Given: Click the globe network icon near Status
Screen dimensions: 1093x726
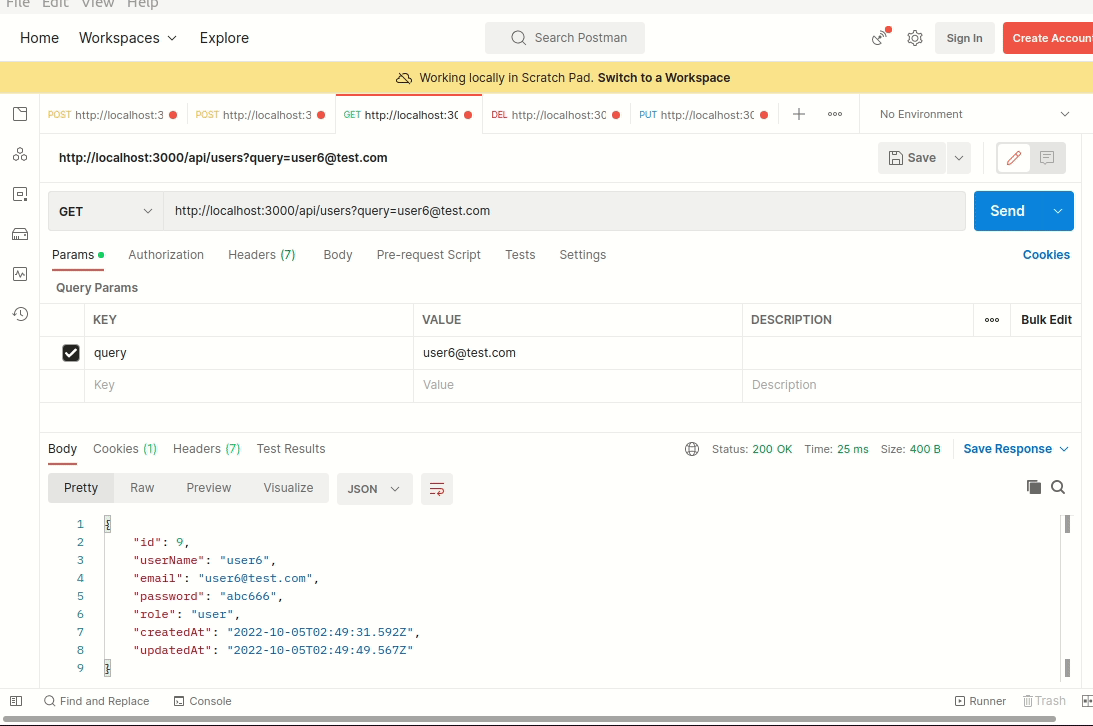Looking at the screenshot, I should [x=691, y=449].
